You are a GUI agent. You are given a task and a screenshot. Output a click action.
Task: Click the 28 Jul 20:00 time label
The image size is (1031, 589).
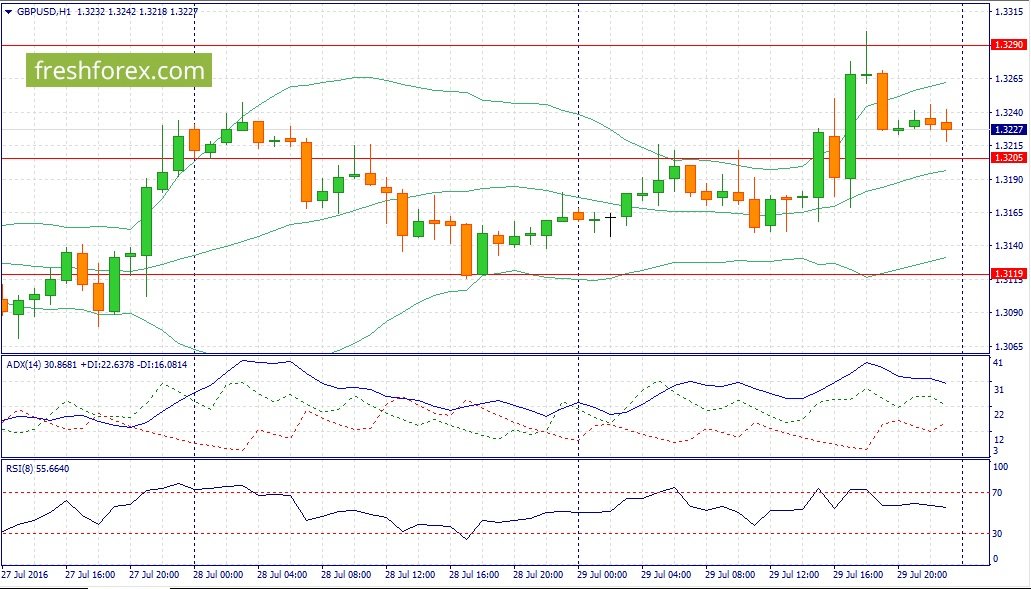539,574
